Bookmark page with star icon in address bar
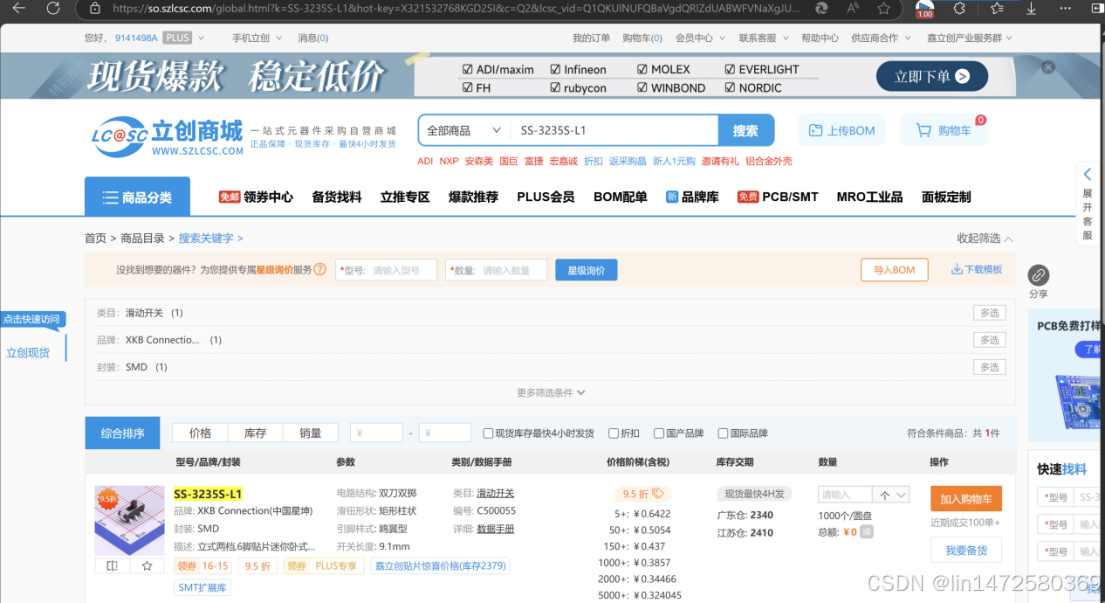 (x=884, y=8)
